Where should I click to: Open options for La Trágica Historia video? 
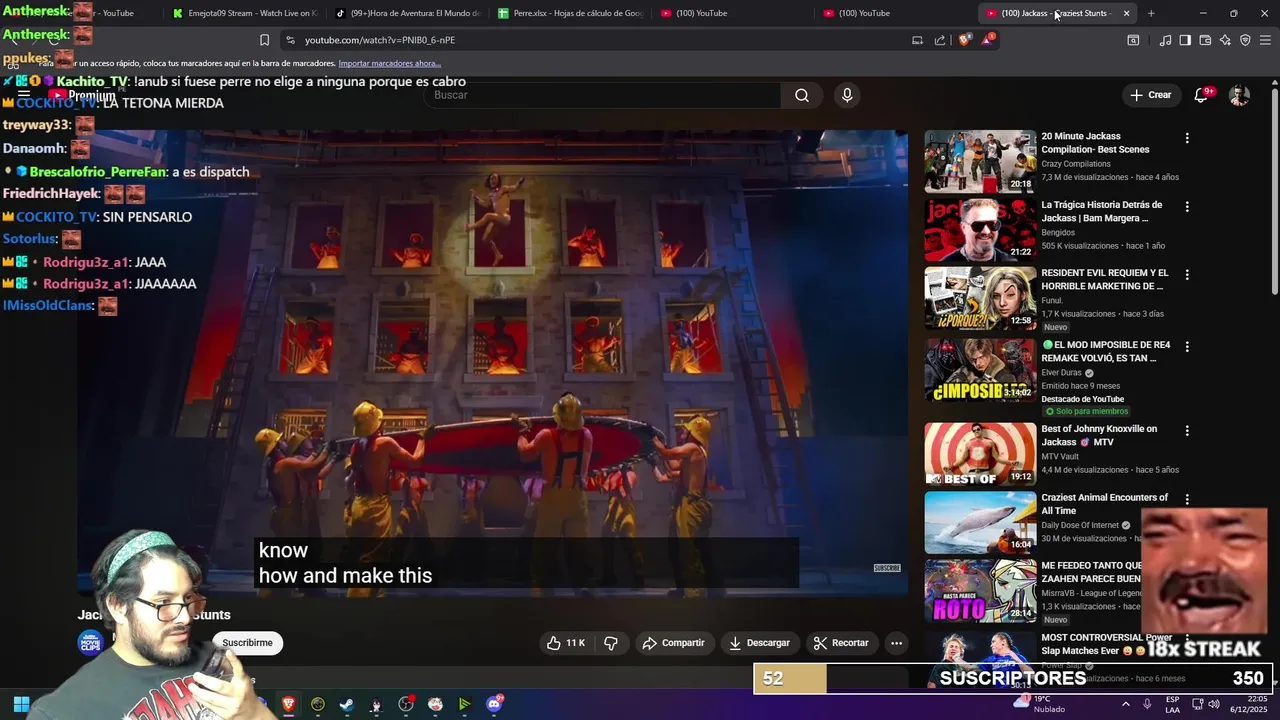(1187, 206)
